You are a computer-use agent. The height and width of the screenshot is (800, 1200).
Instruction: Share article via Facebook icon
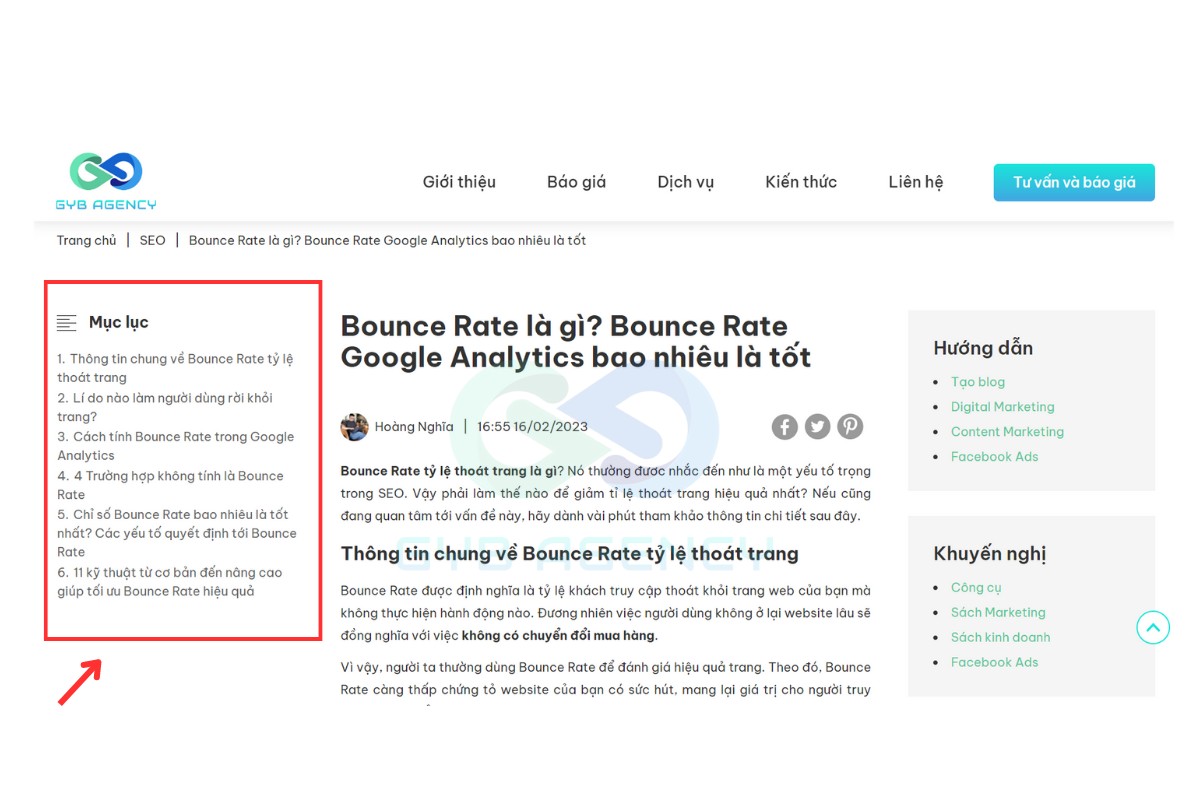tap(785, 427)
